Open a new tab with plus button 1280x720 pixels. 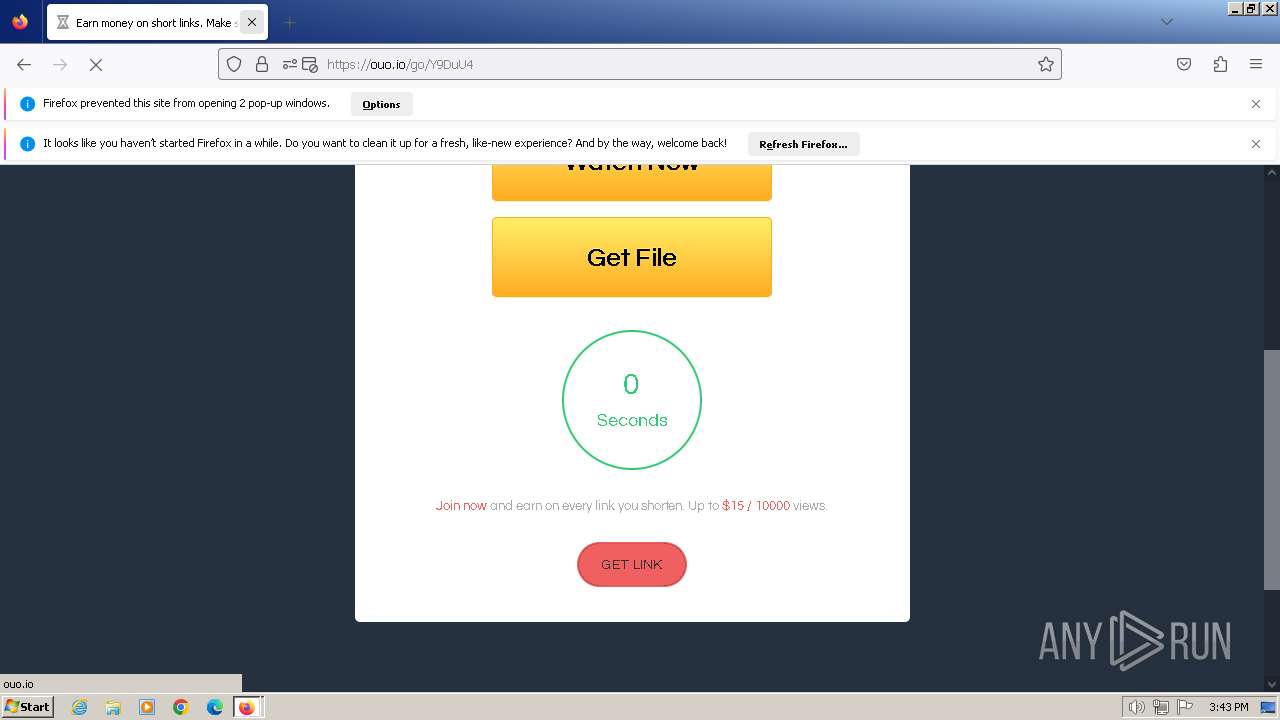coord(289,22)
